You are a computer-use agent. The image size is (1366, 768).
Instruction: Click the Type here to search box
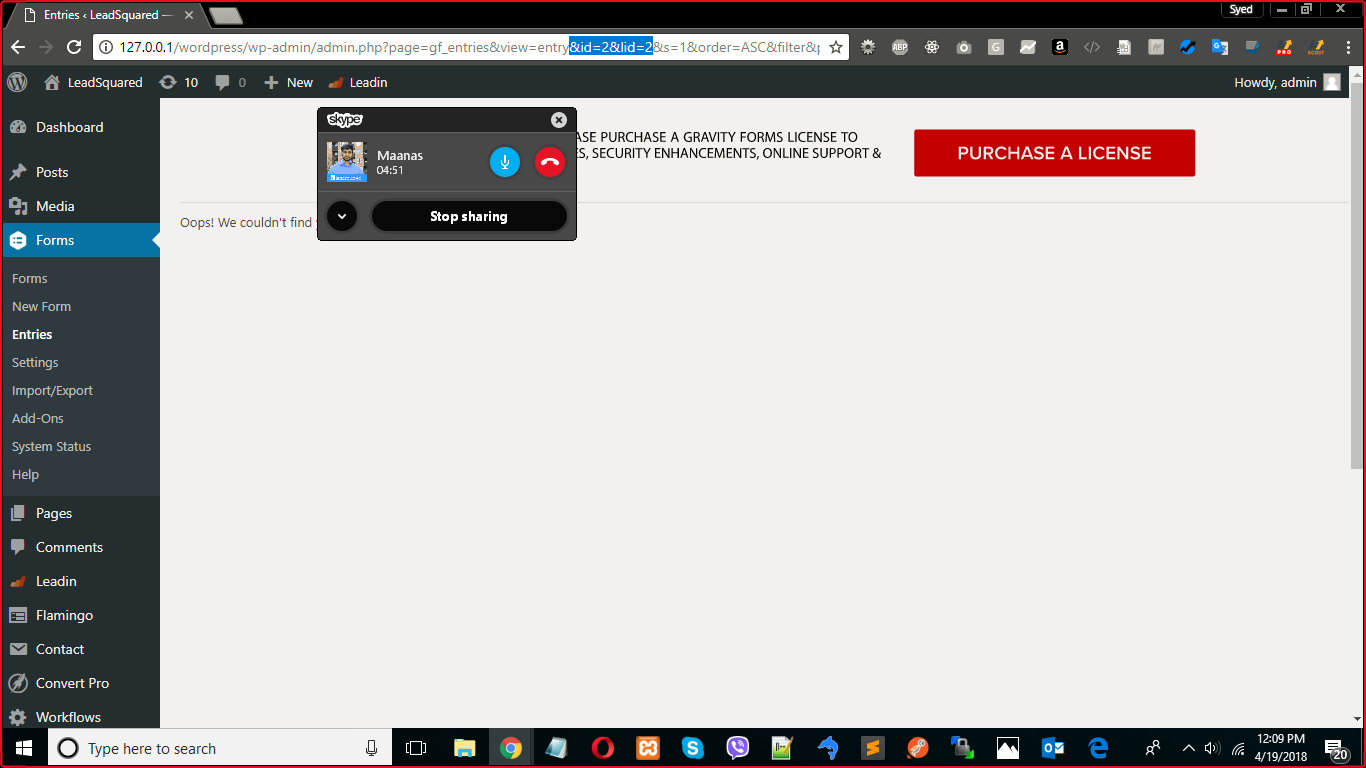(220, 748)
